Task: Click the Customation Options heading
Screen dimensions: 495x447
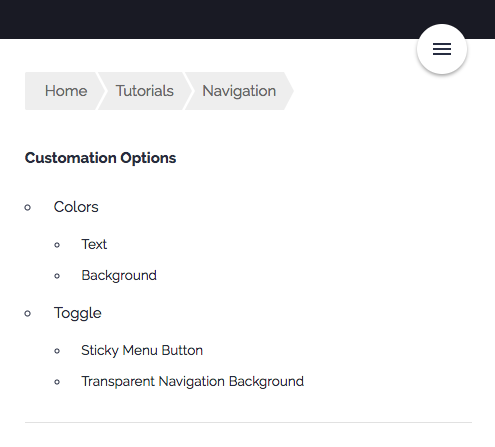Action: [x=100, y=158]
